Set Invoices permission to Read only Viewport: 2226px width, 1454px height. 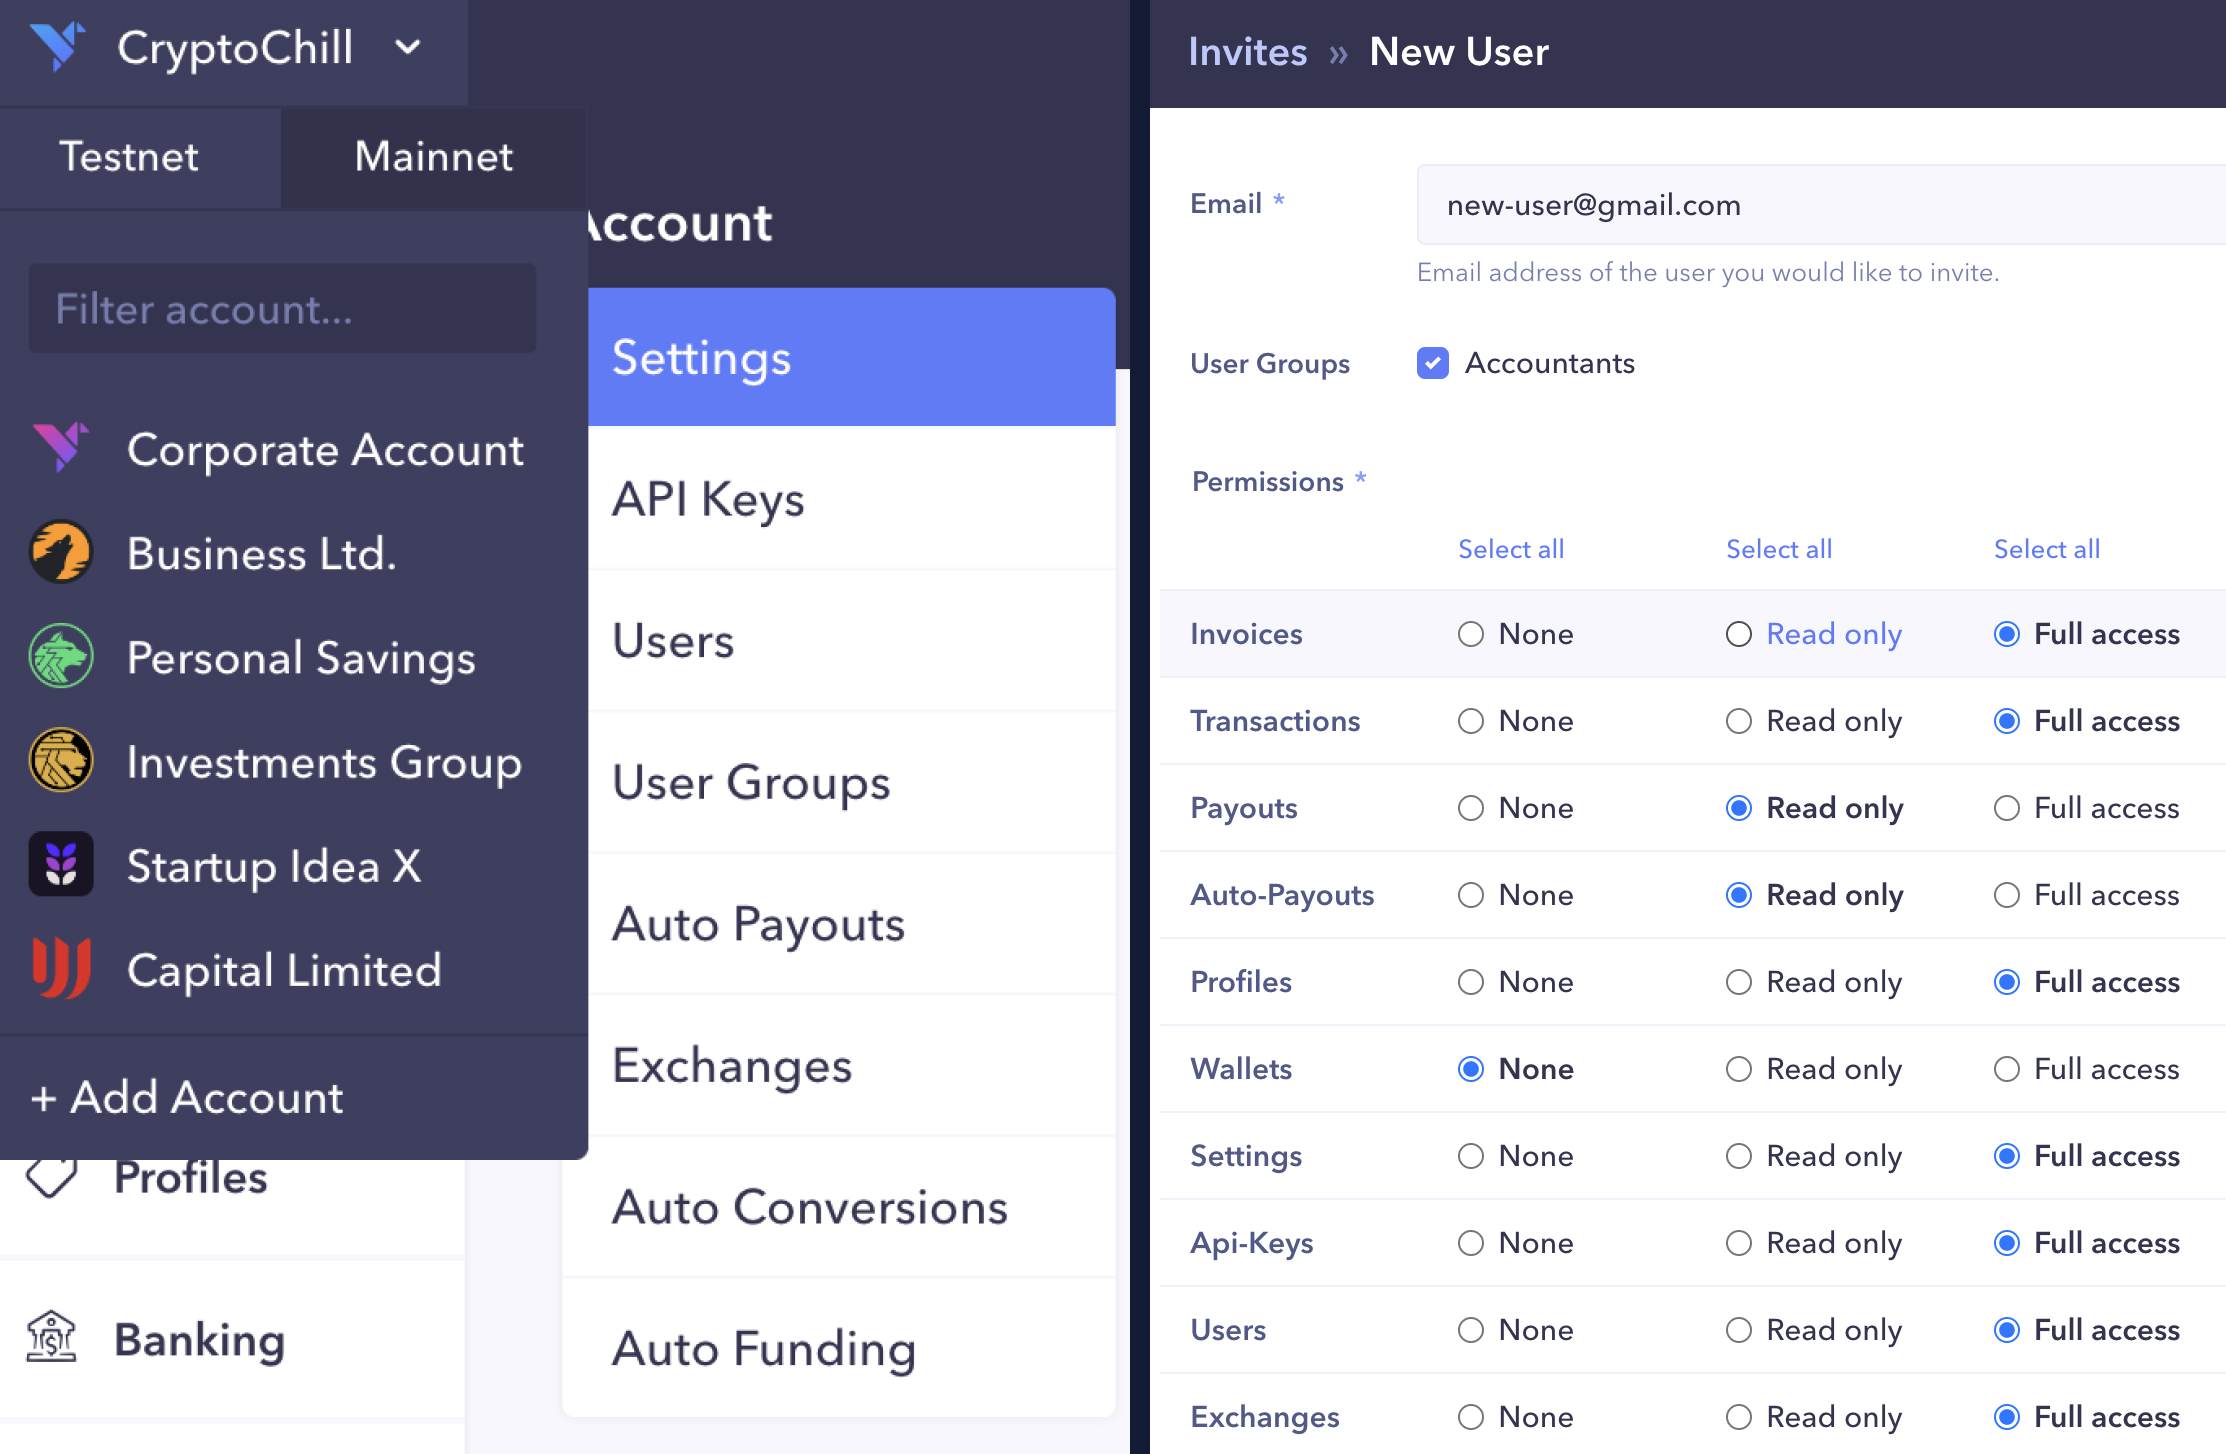coord(1739,634)
